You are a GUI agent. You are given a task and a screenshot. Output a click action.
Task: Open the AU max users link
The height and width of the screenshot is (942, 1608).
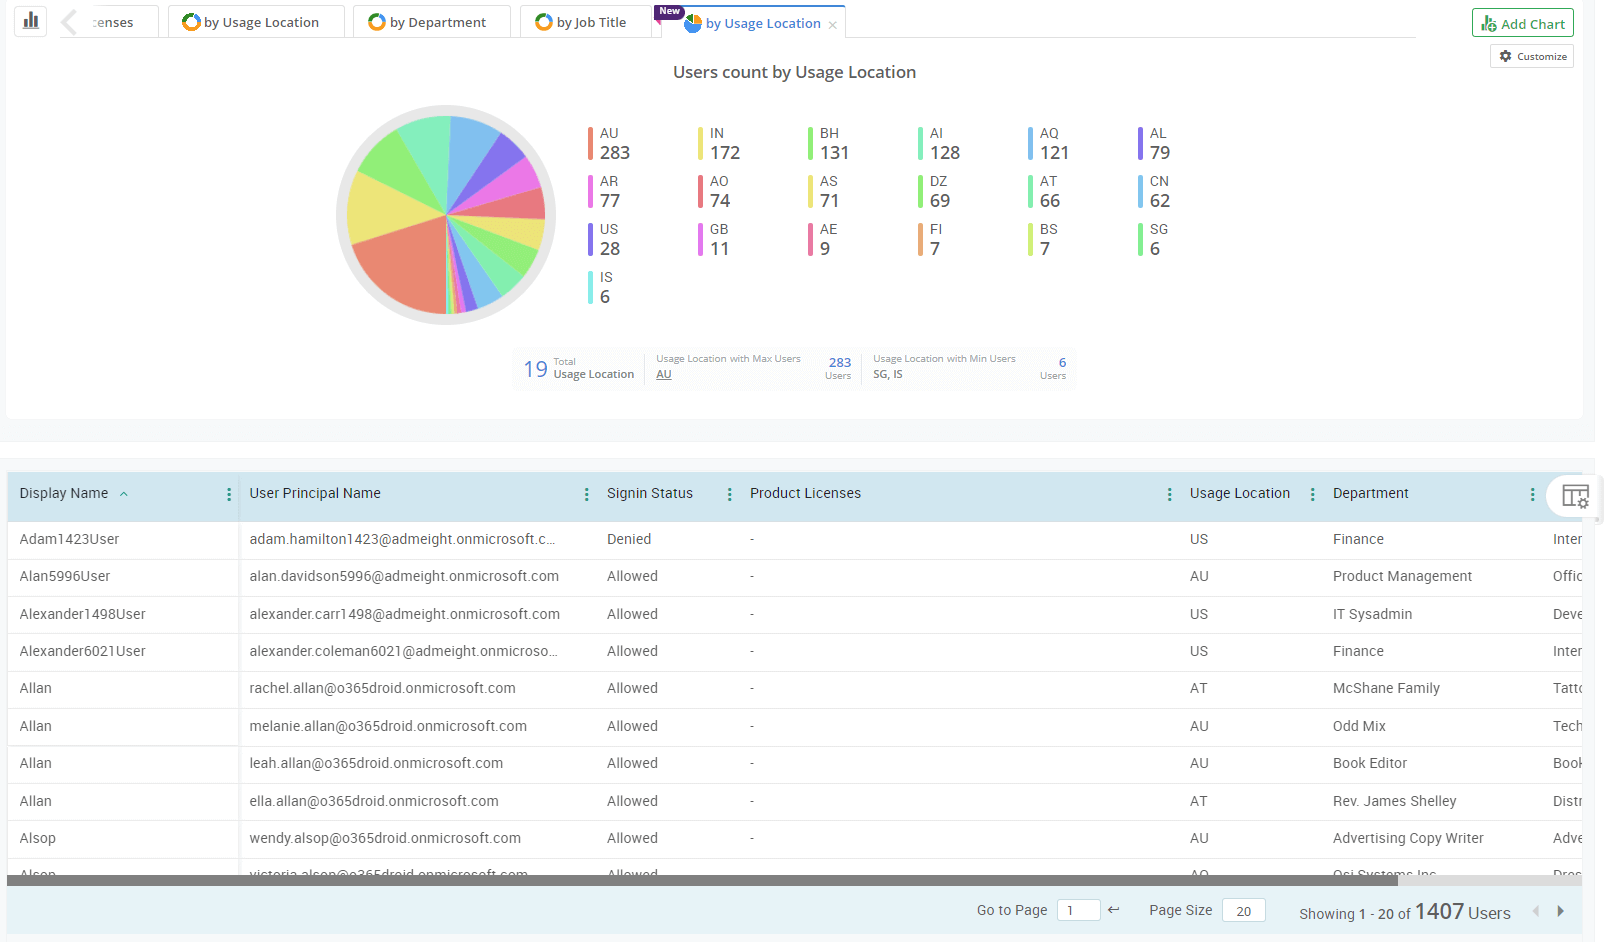[664, 375]
